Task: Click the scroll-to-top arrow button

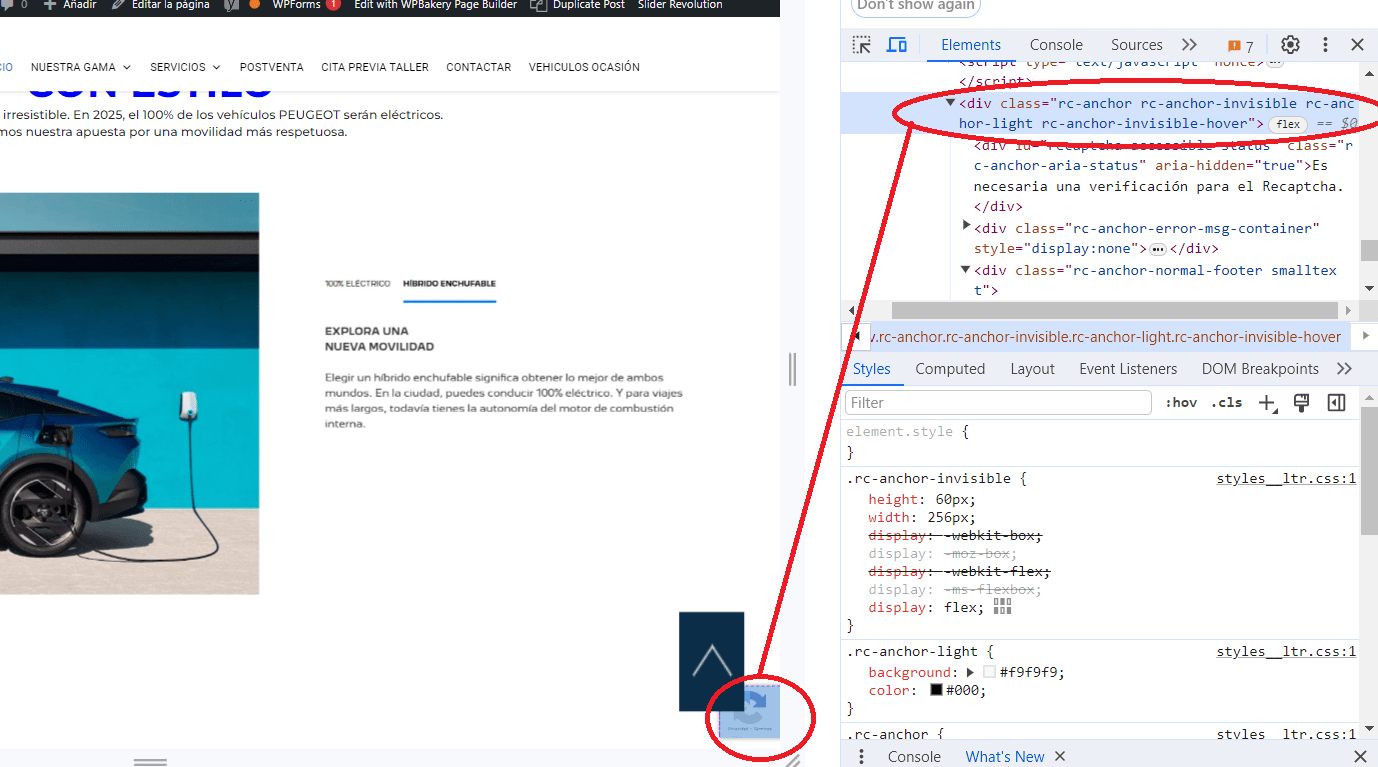Action: [711, 661]
